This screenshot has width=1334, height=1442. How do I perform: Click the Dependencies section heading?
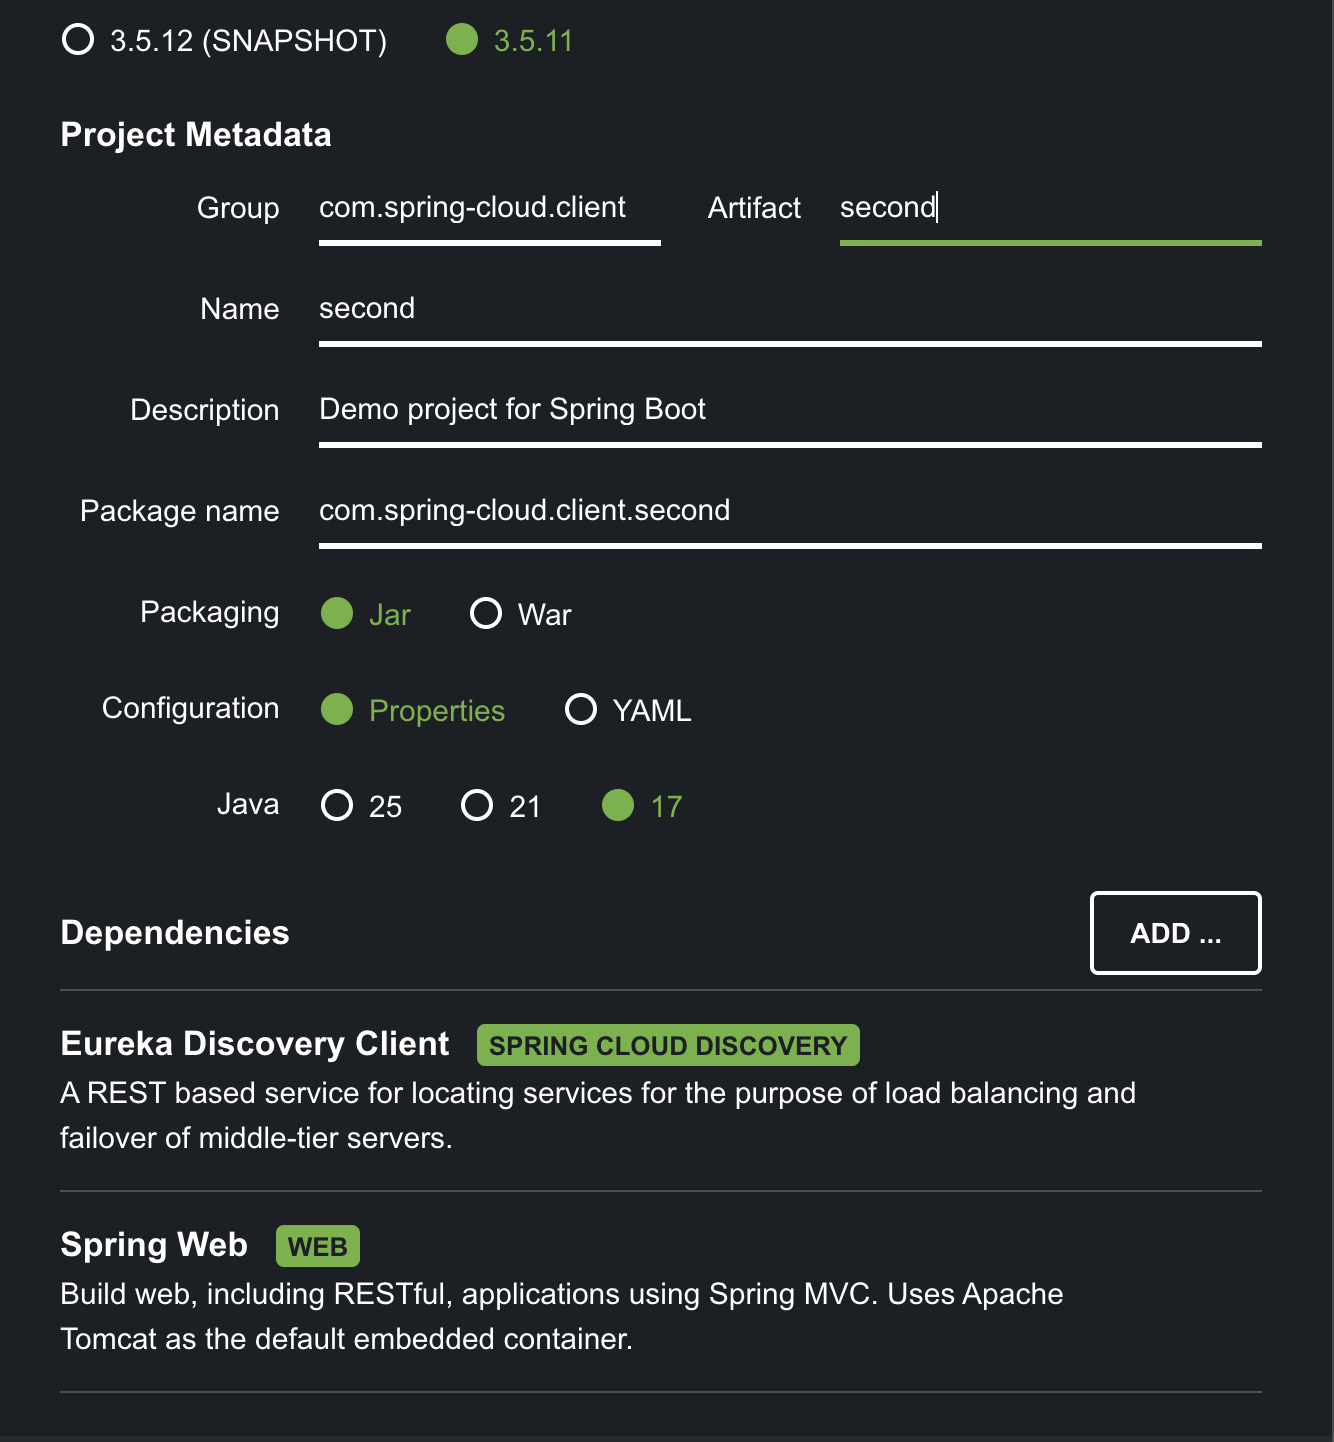pos(175,933)
